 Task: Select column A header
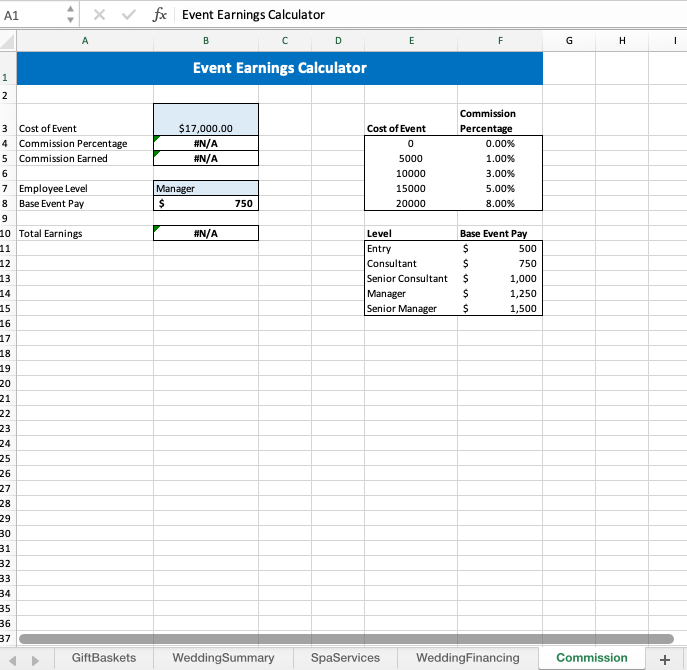(85, 41)
